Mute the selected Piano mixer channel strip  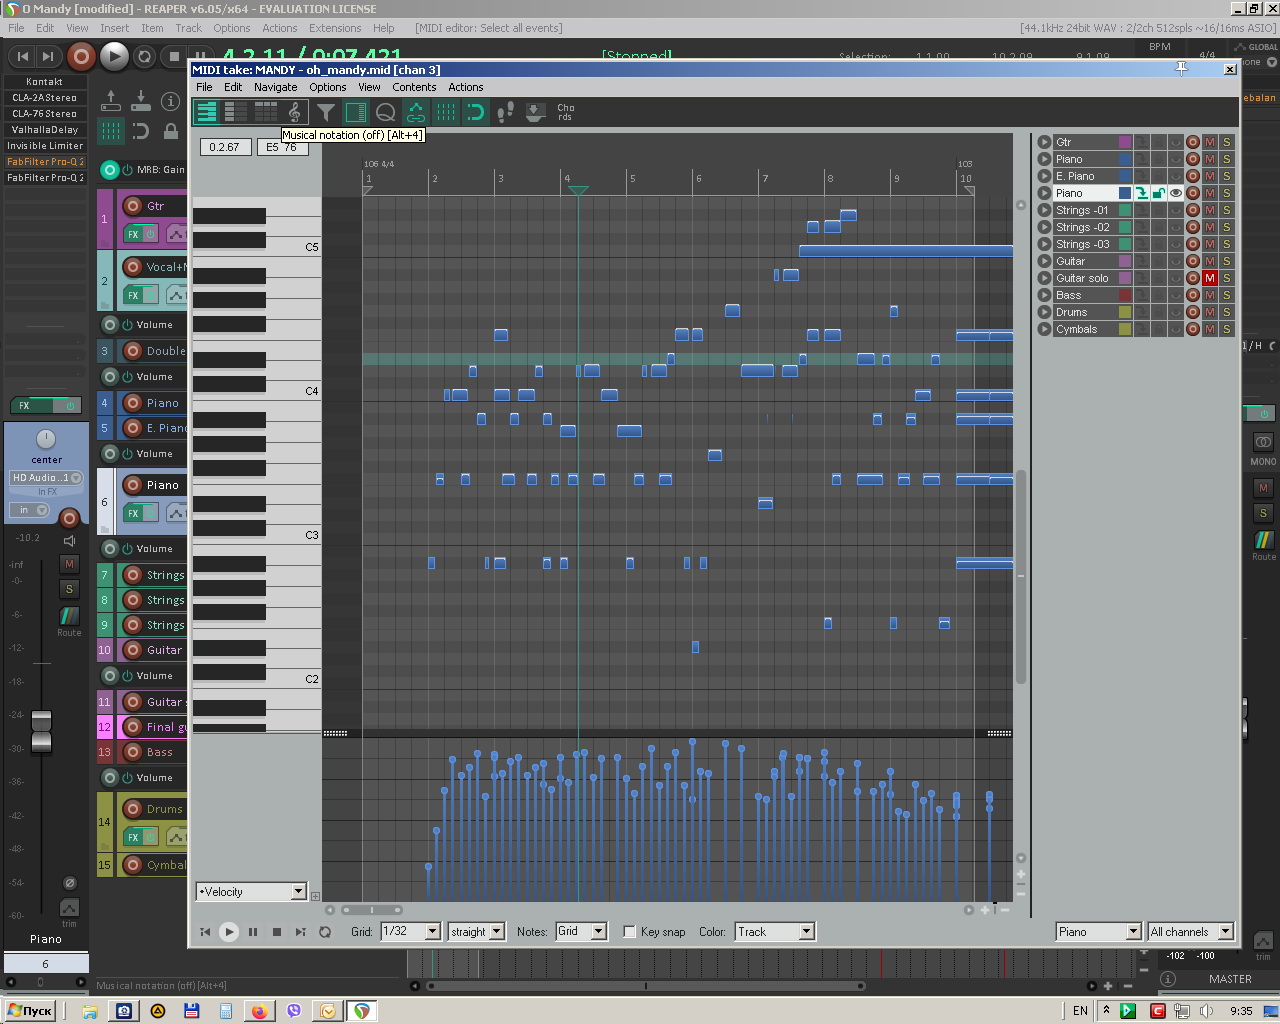pyautogui.click(x=69, y=564)
